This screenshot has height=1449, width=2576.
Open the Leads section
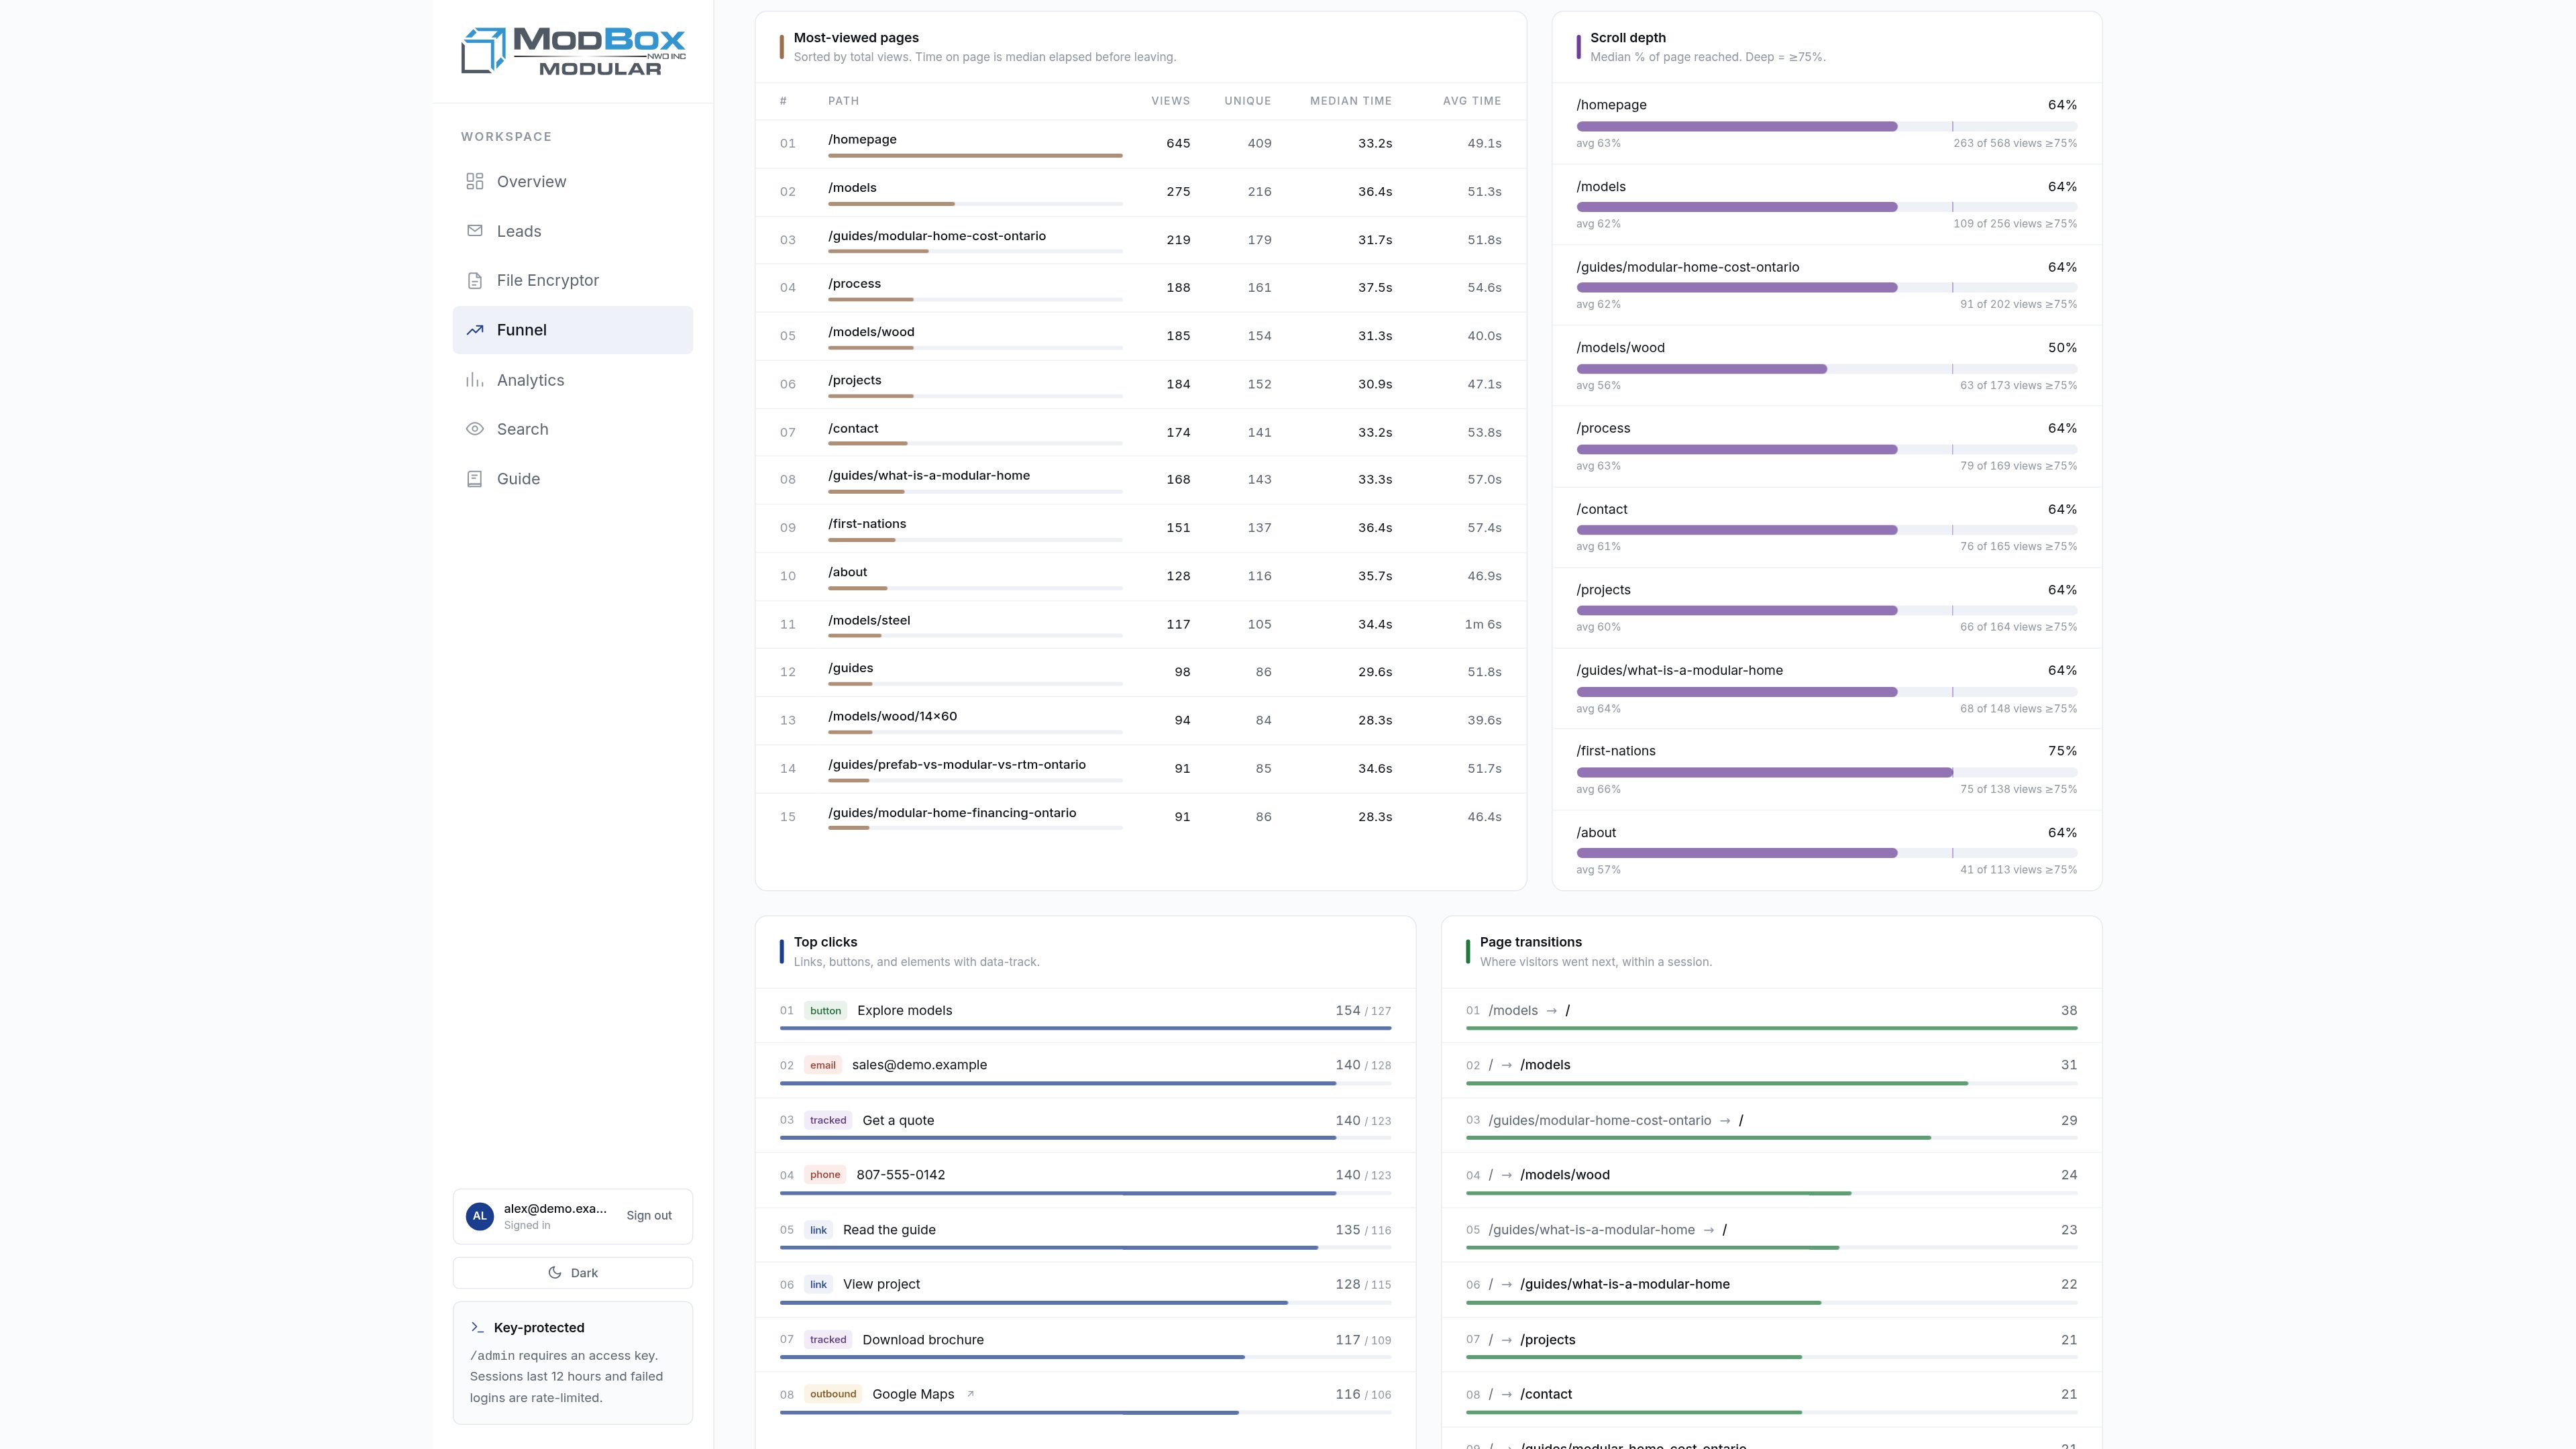pyautogui.click(x=573, y=231)
